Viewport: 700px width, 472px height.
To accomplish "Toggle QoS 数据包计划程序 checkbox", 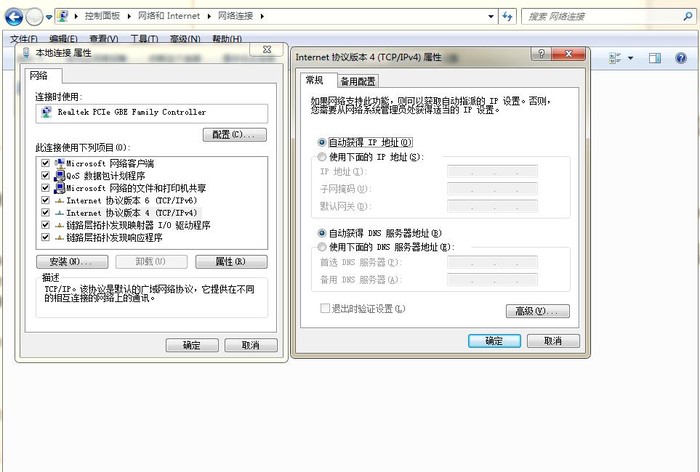I will (46, 175).
